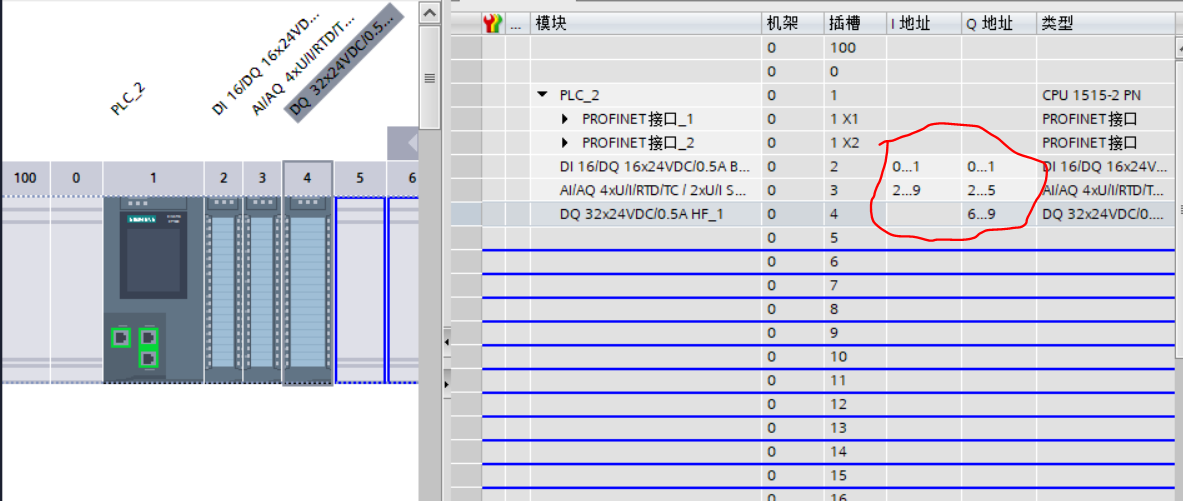
Task: Click the lower-right PROFINET port on CPU
Action: click(148, 358)
